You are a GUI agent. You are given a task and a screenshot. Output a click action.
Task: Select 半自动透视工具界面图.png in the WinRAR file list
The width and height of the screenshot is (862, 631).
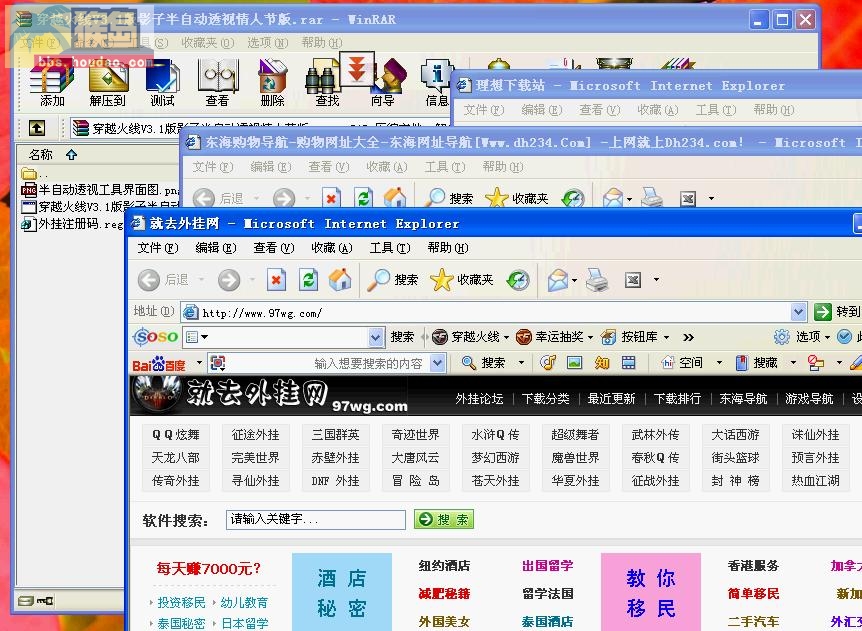click(101, 190)
